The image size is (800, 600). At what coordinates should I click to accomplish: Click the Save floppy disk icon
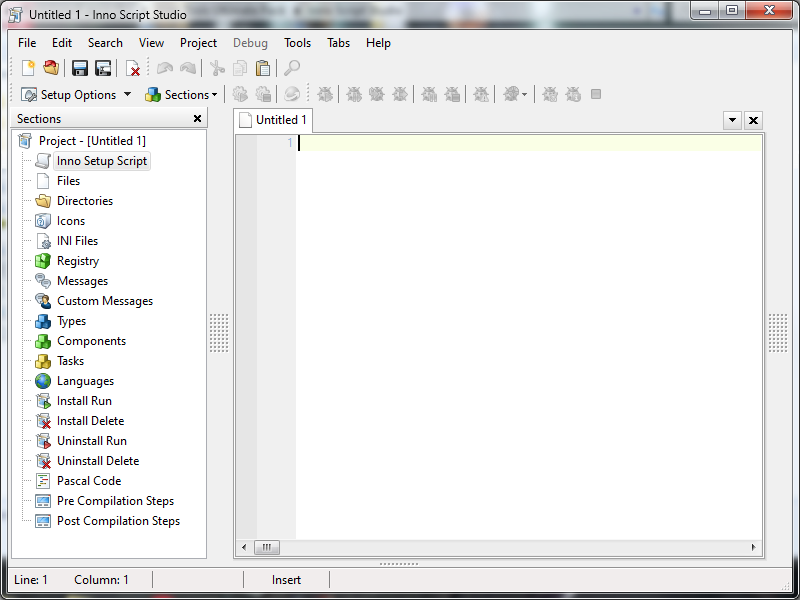(x=80, y=68)
